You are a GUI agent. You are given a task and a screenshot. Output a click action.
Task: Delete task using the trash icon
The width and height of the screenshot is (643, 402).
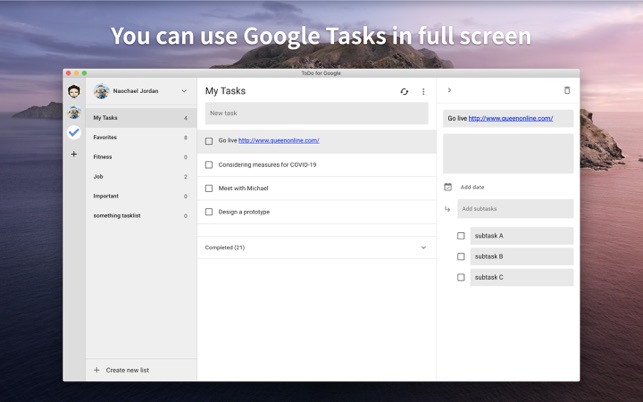(x=567, y=91)
